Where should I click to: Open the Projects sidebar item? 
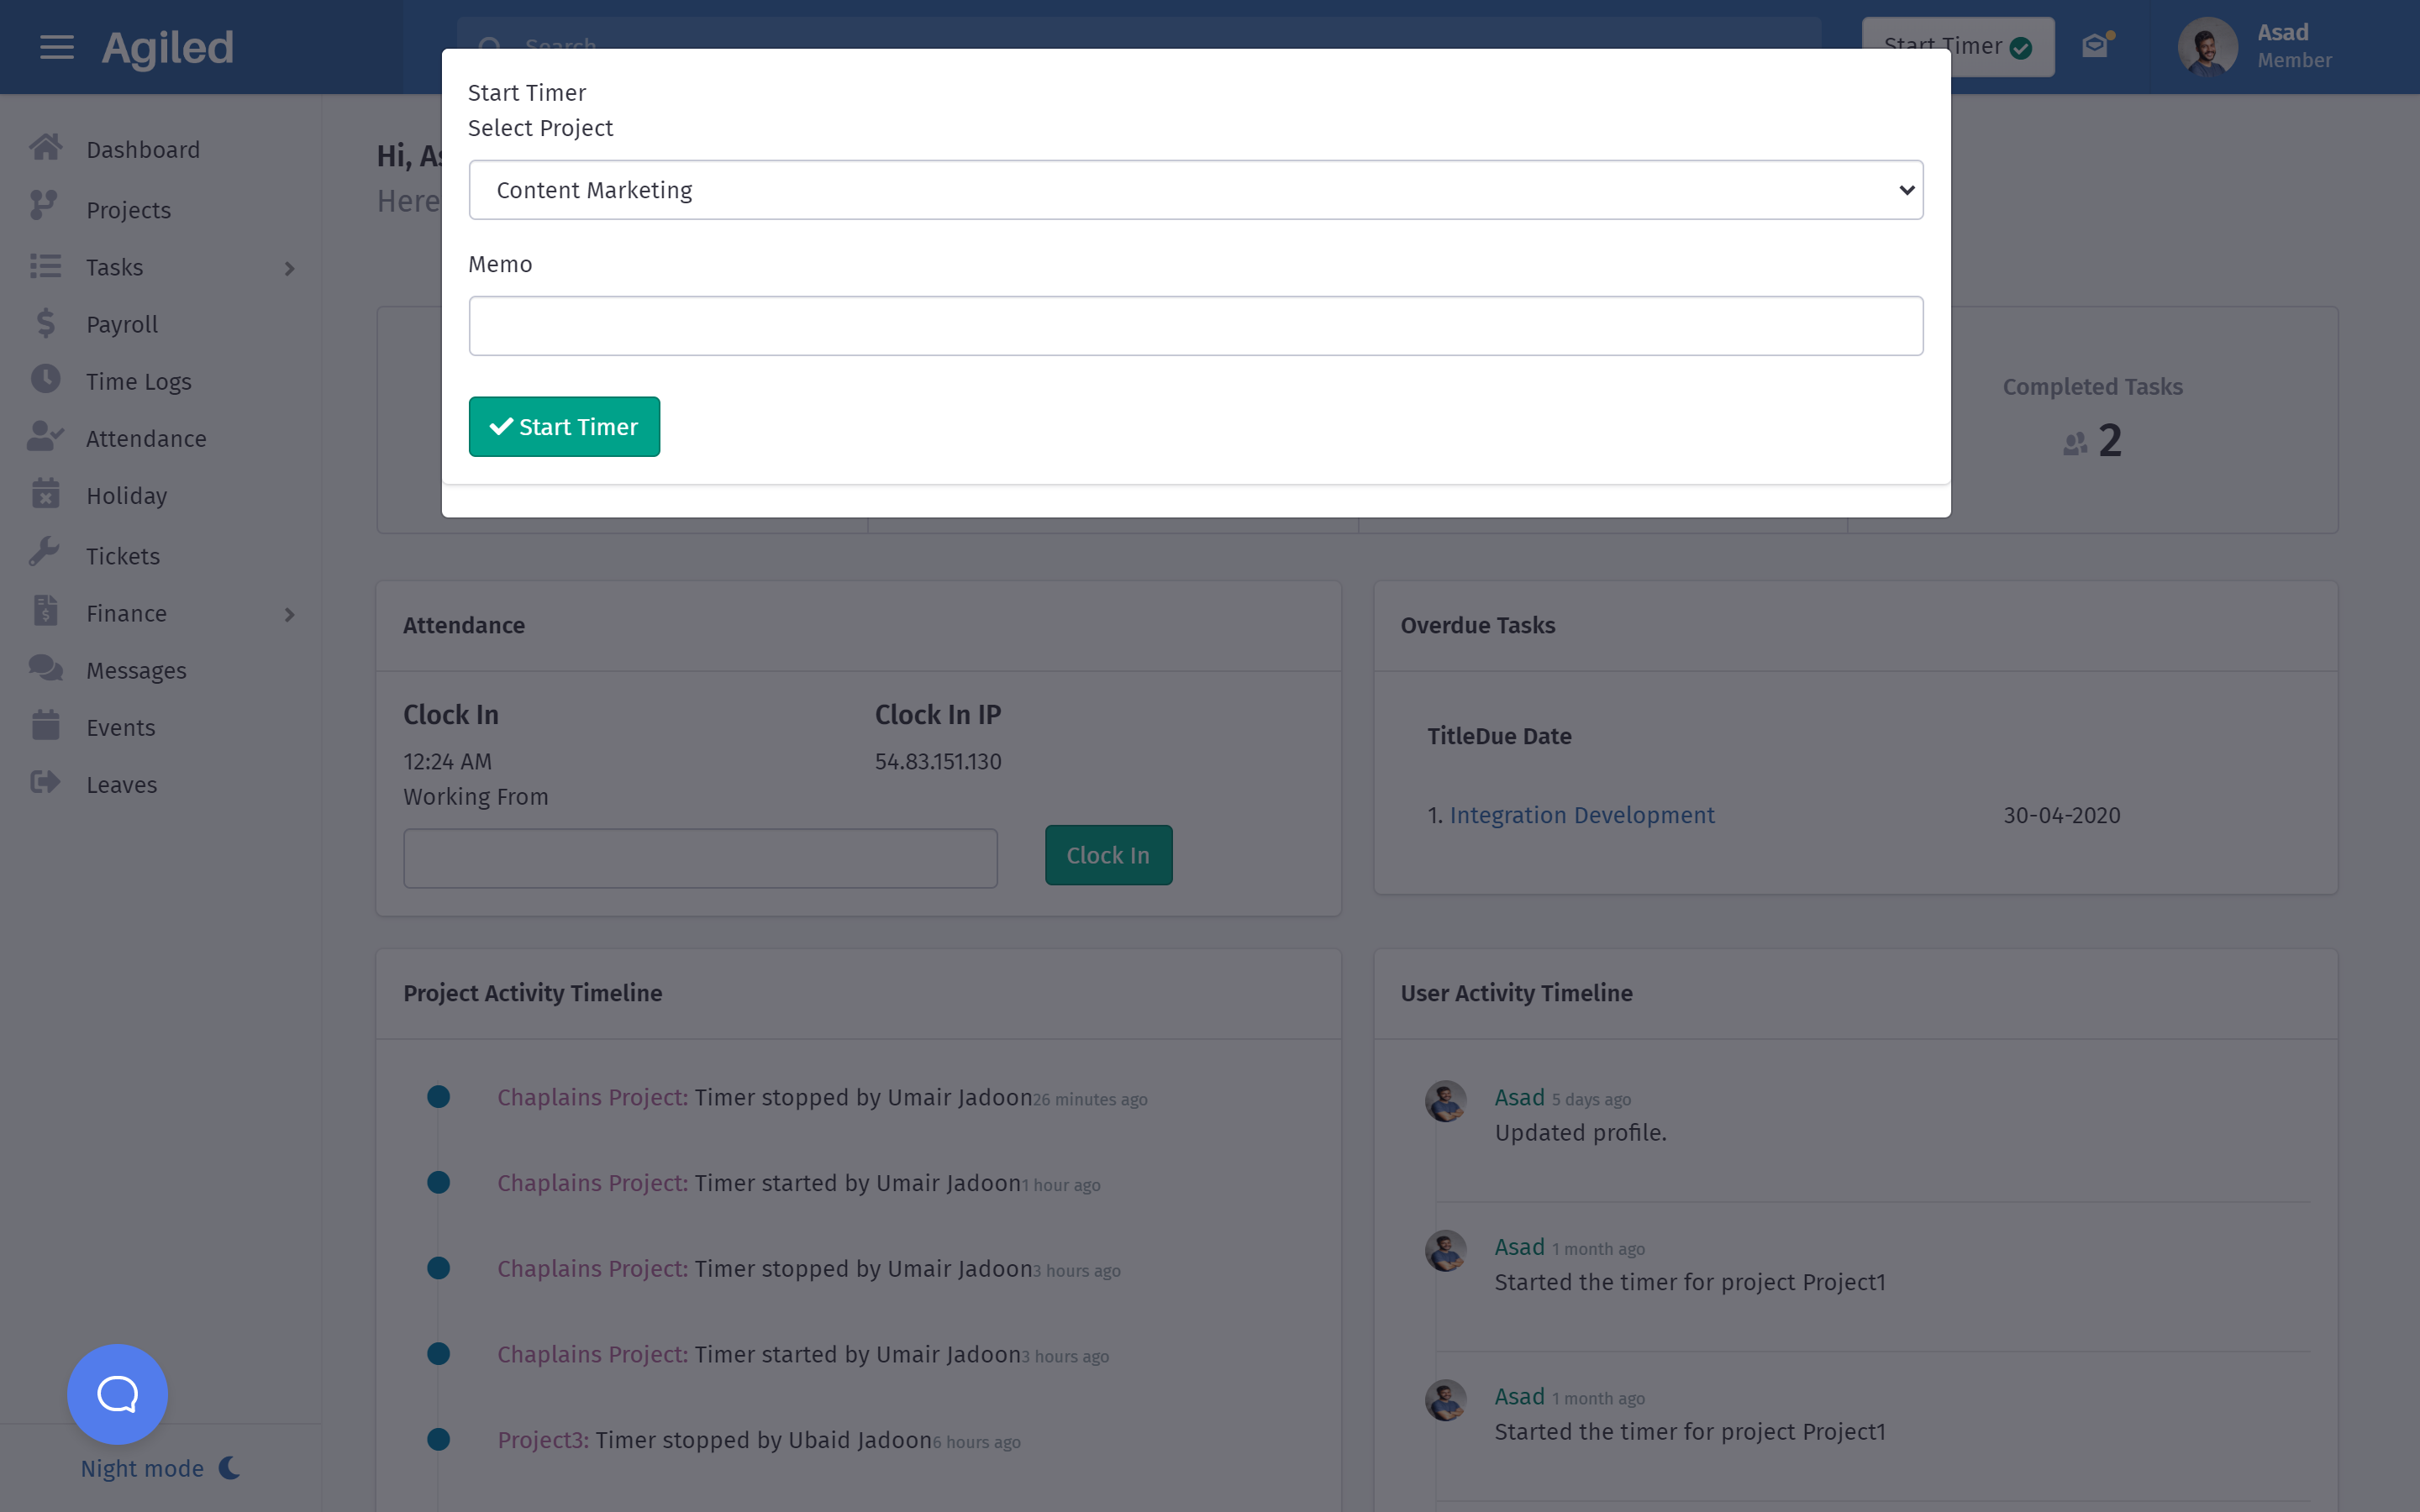[x=128, y=210]
